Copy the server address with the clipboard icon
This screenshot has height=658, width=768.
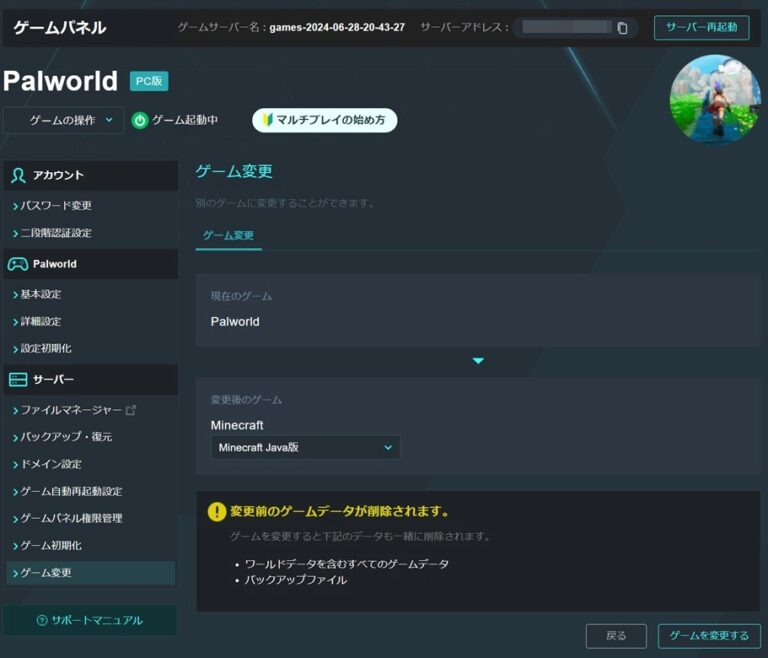point(622,28)
